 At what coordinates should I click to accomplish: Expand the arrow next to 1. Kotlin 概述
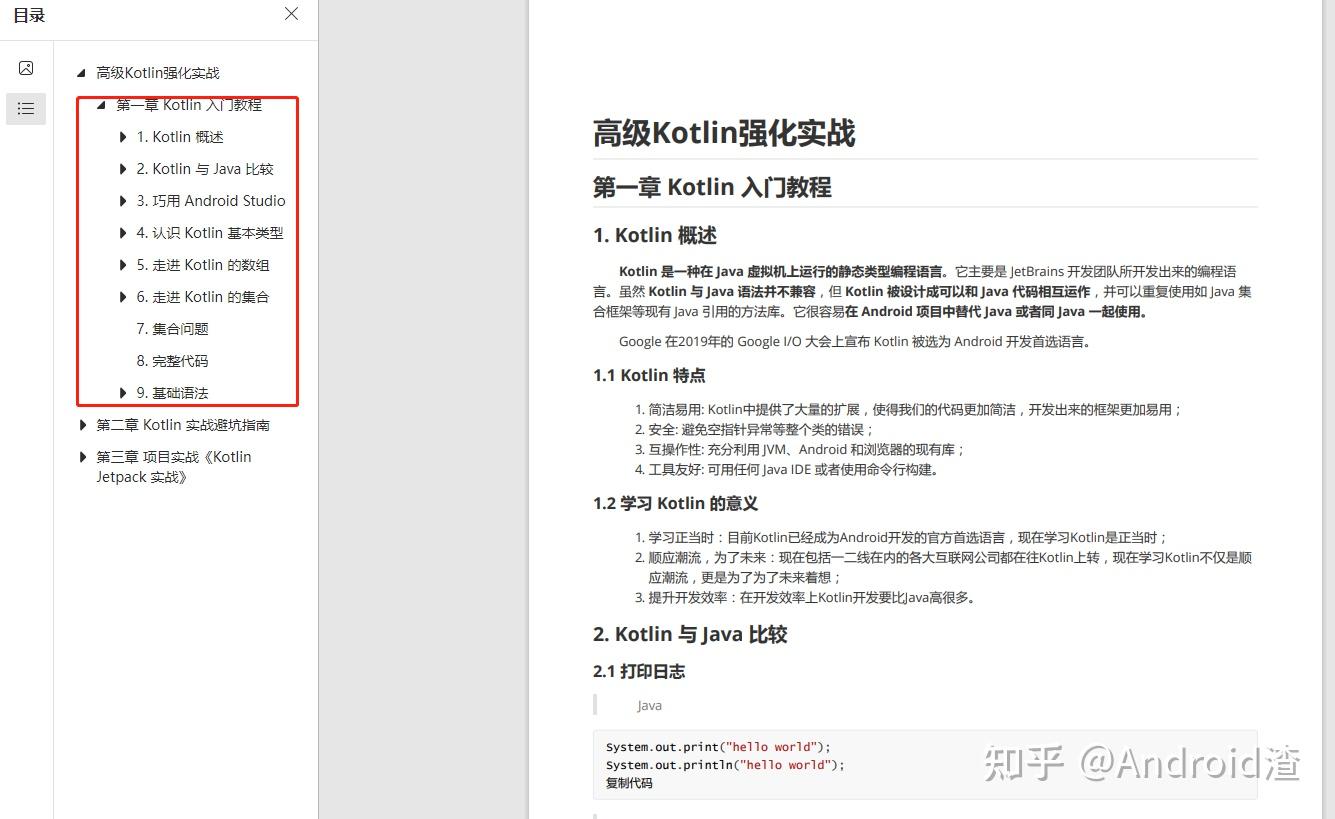tap(121, 136)
